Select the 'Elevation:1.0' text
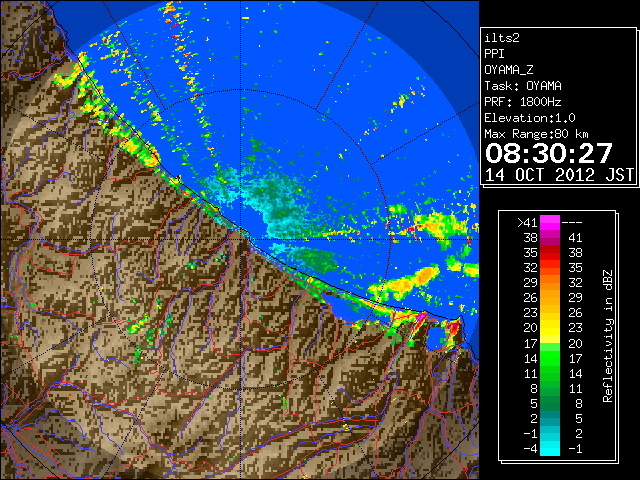Image resolution: width=640 pixels, height=480 pixels. coord(530,118)
